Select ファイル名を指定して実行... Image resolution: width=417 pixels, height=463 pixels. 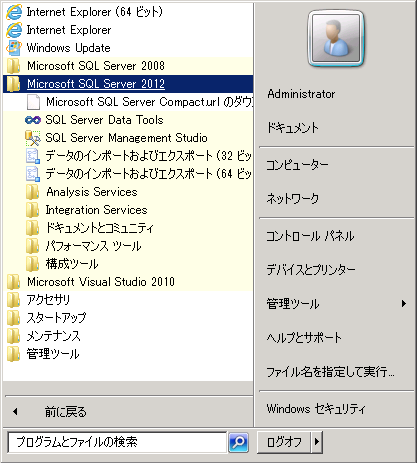[330, 371]
